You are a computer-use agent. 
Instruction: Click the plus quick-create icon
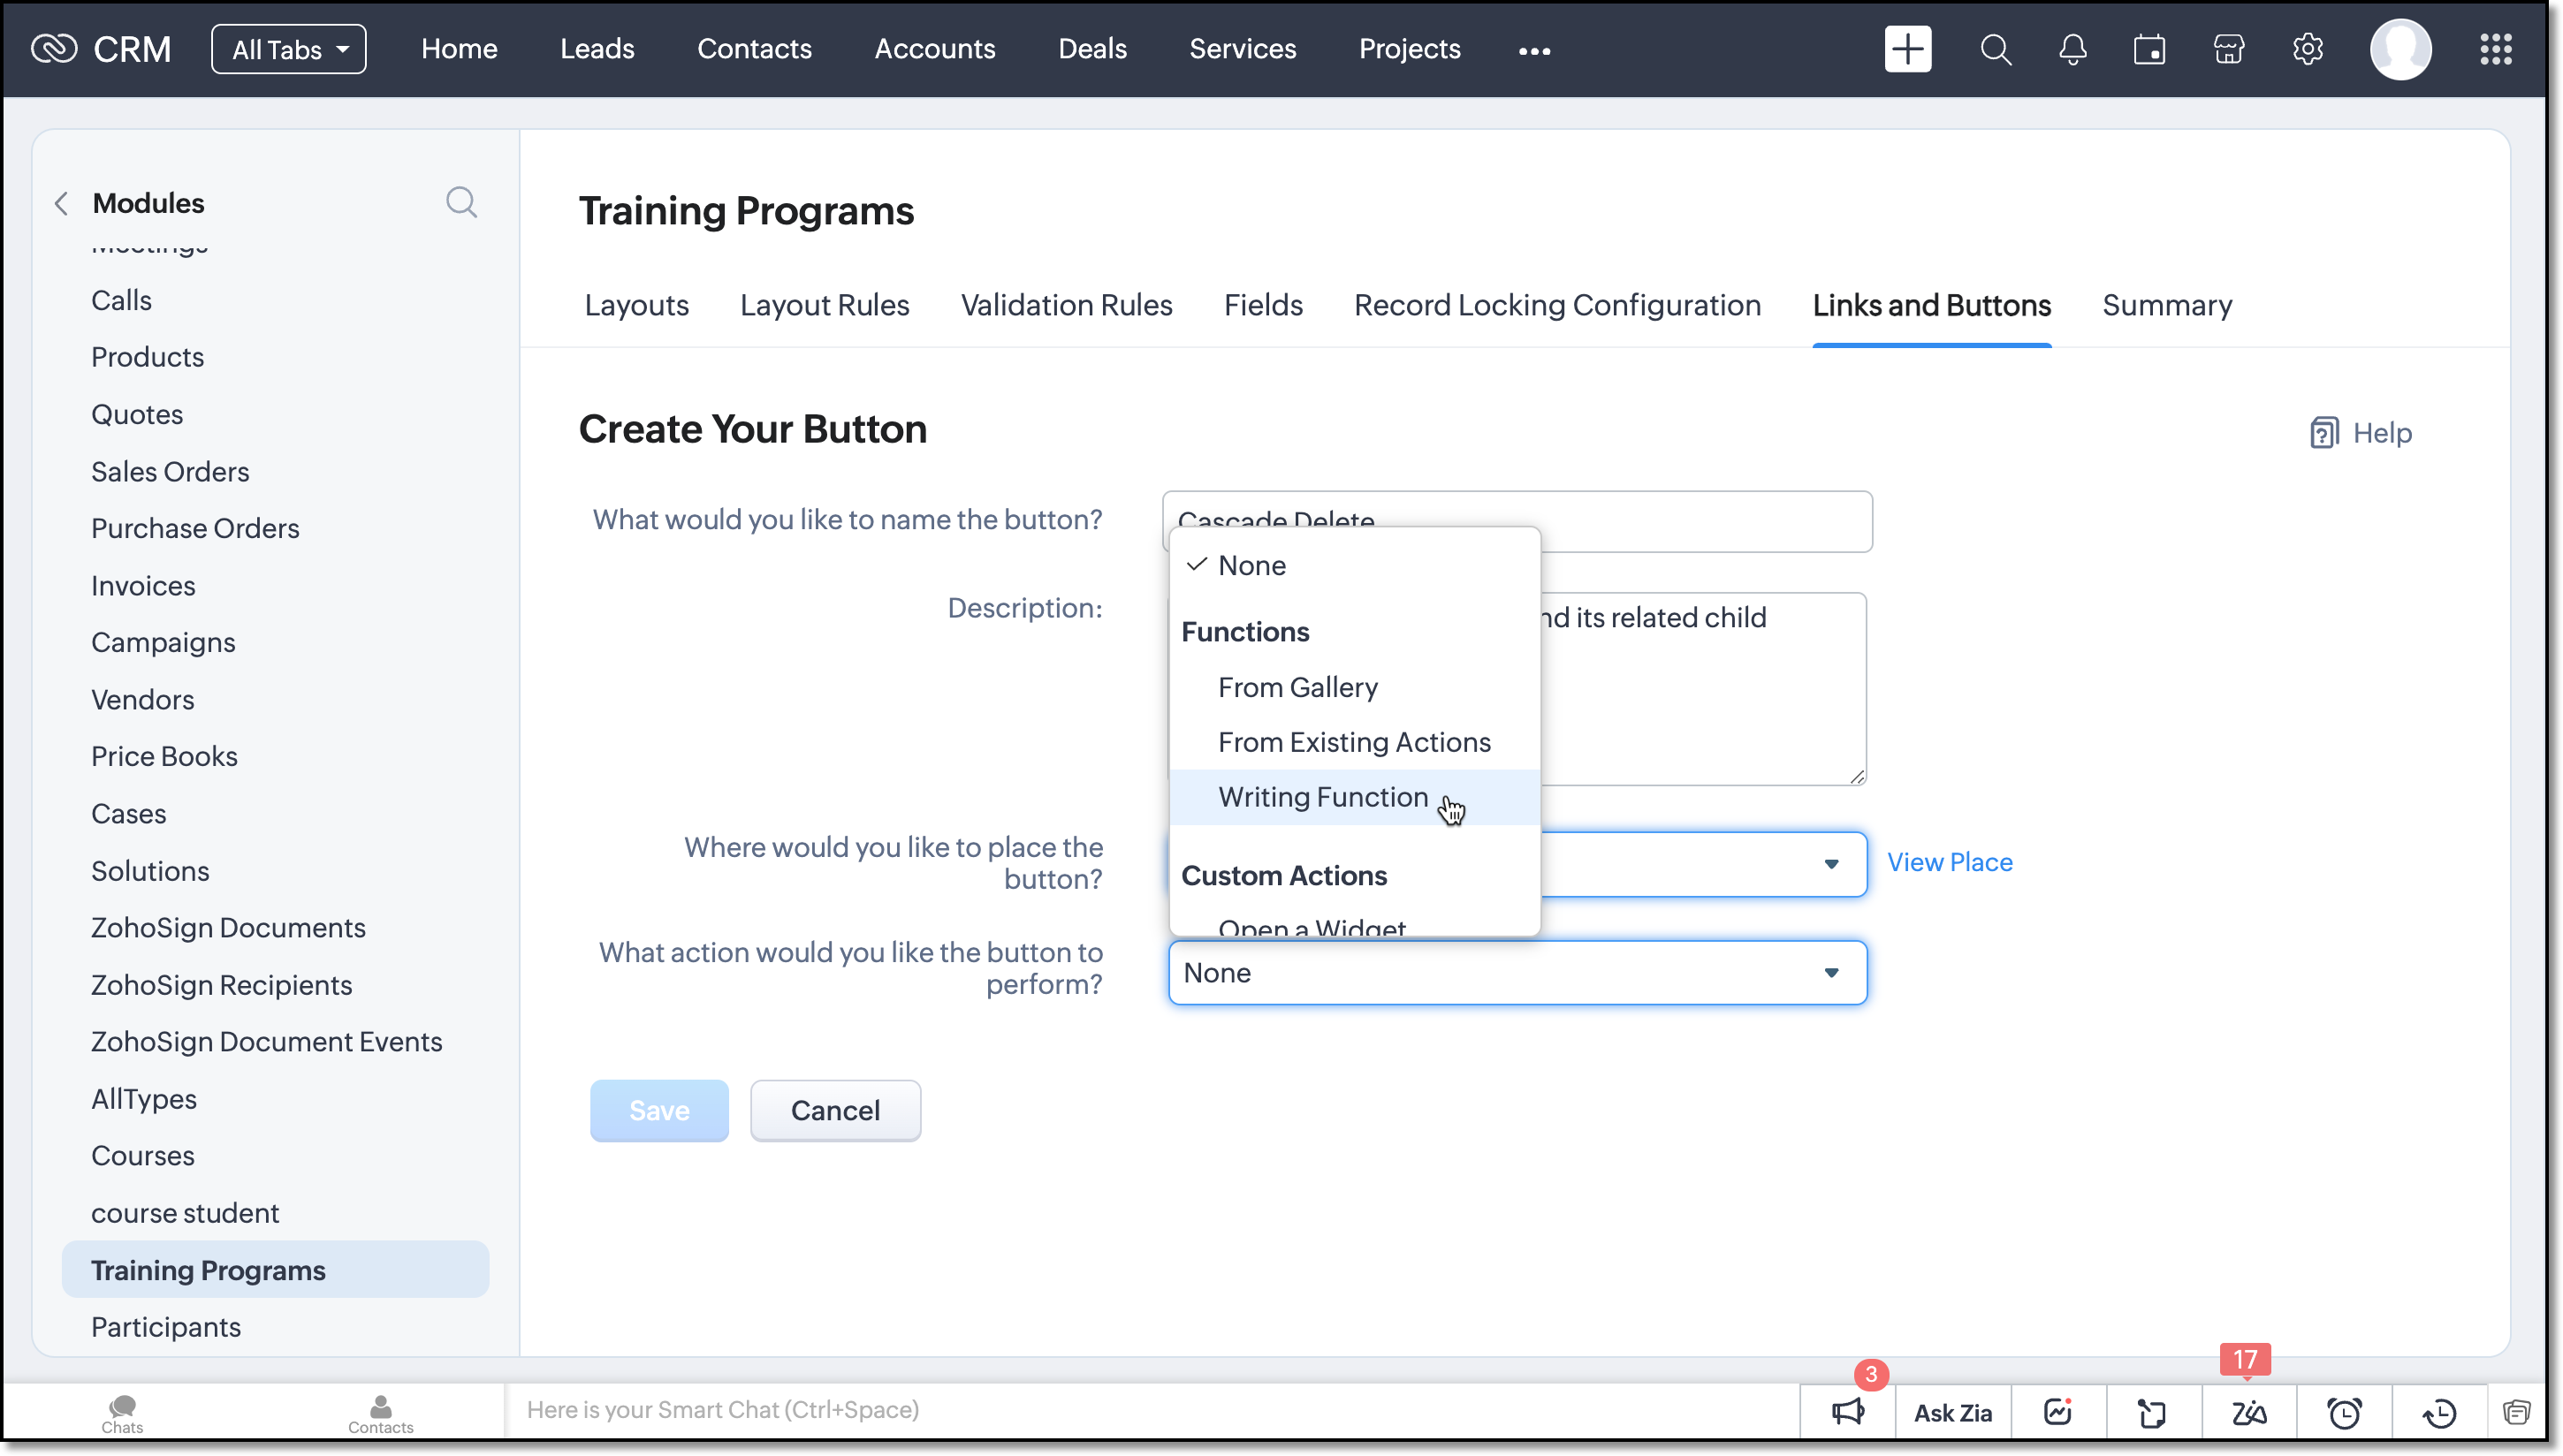click(1907, 49)
